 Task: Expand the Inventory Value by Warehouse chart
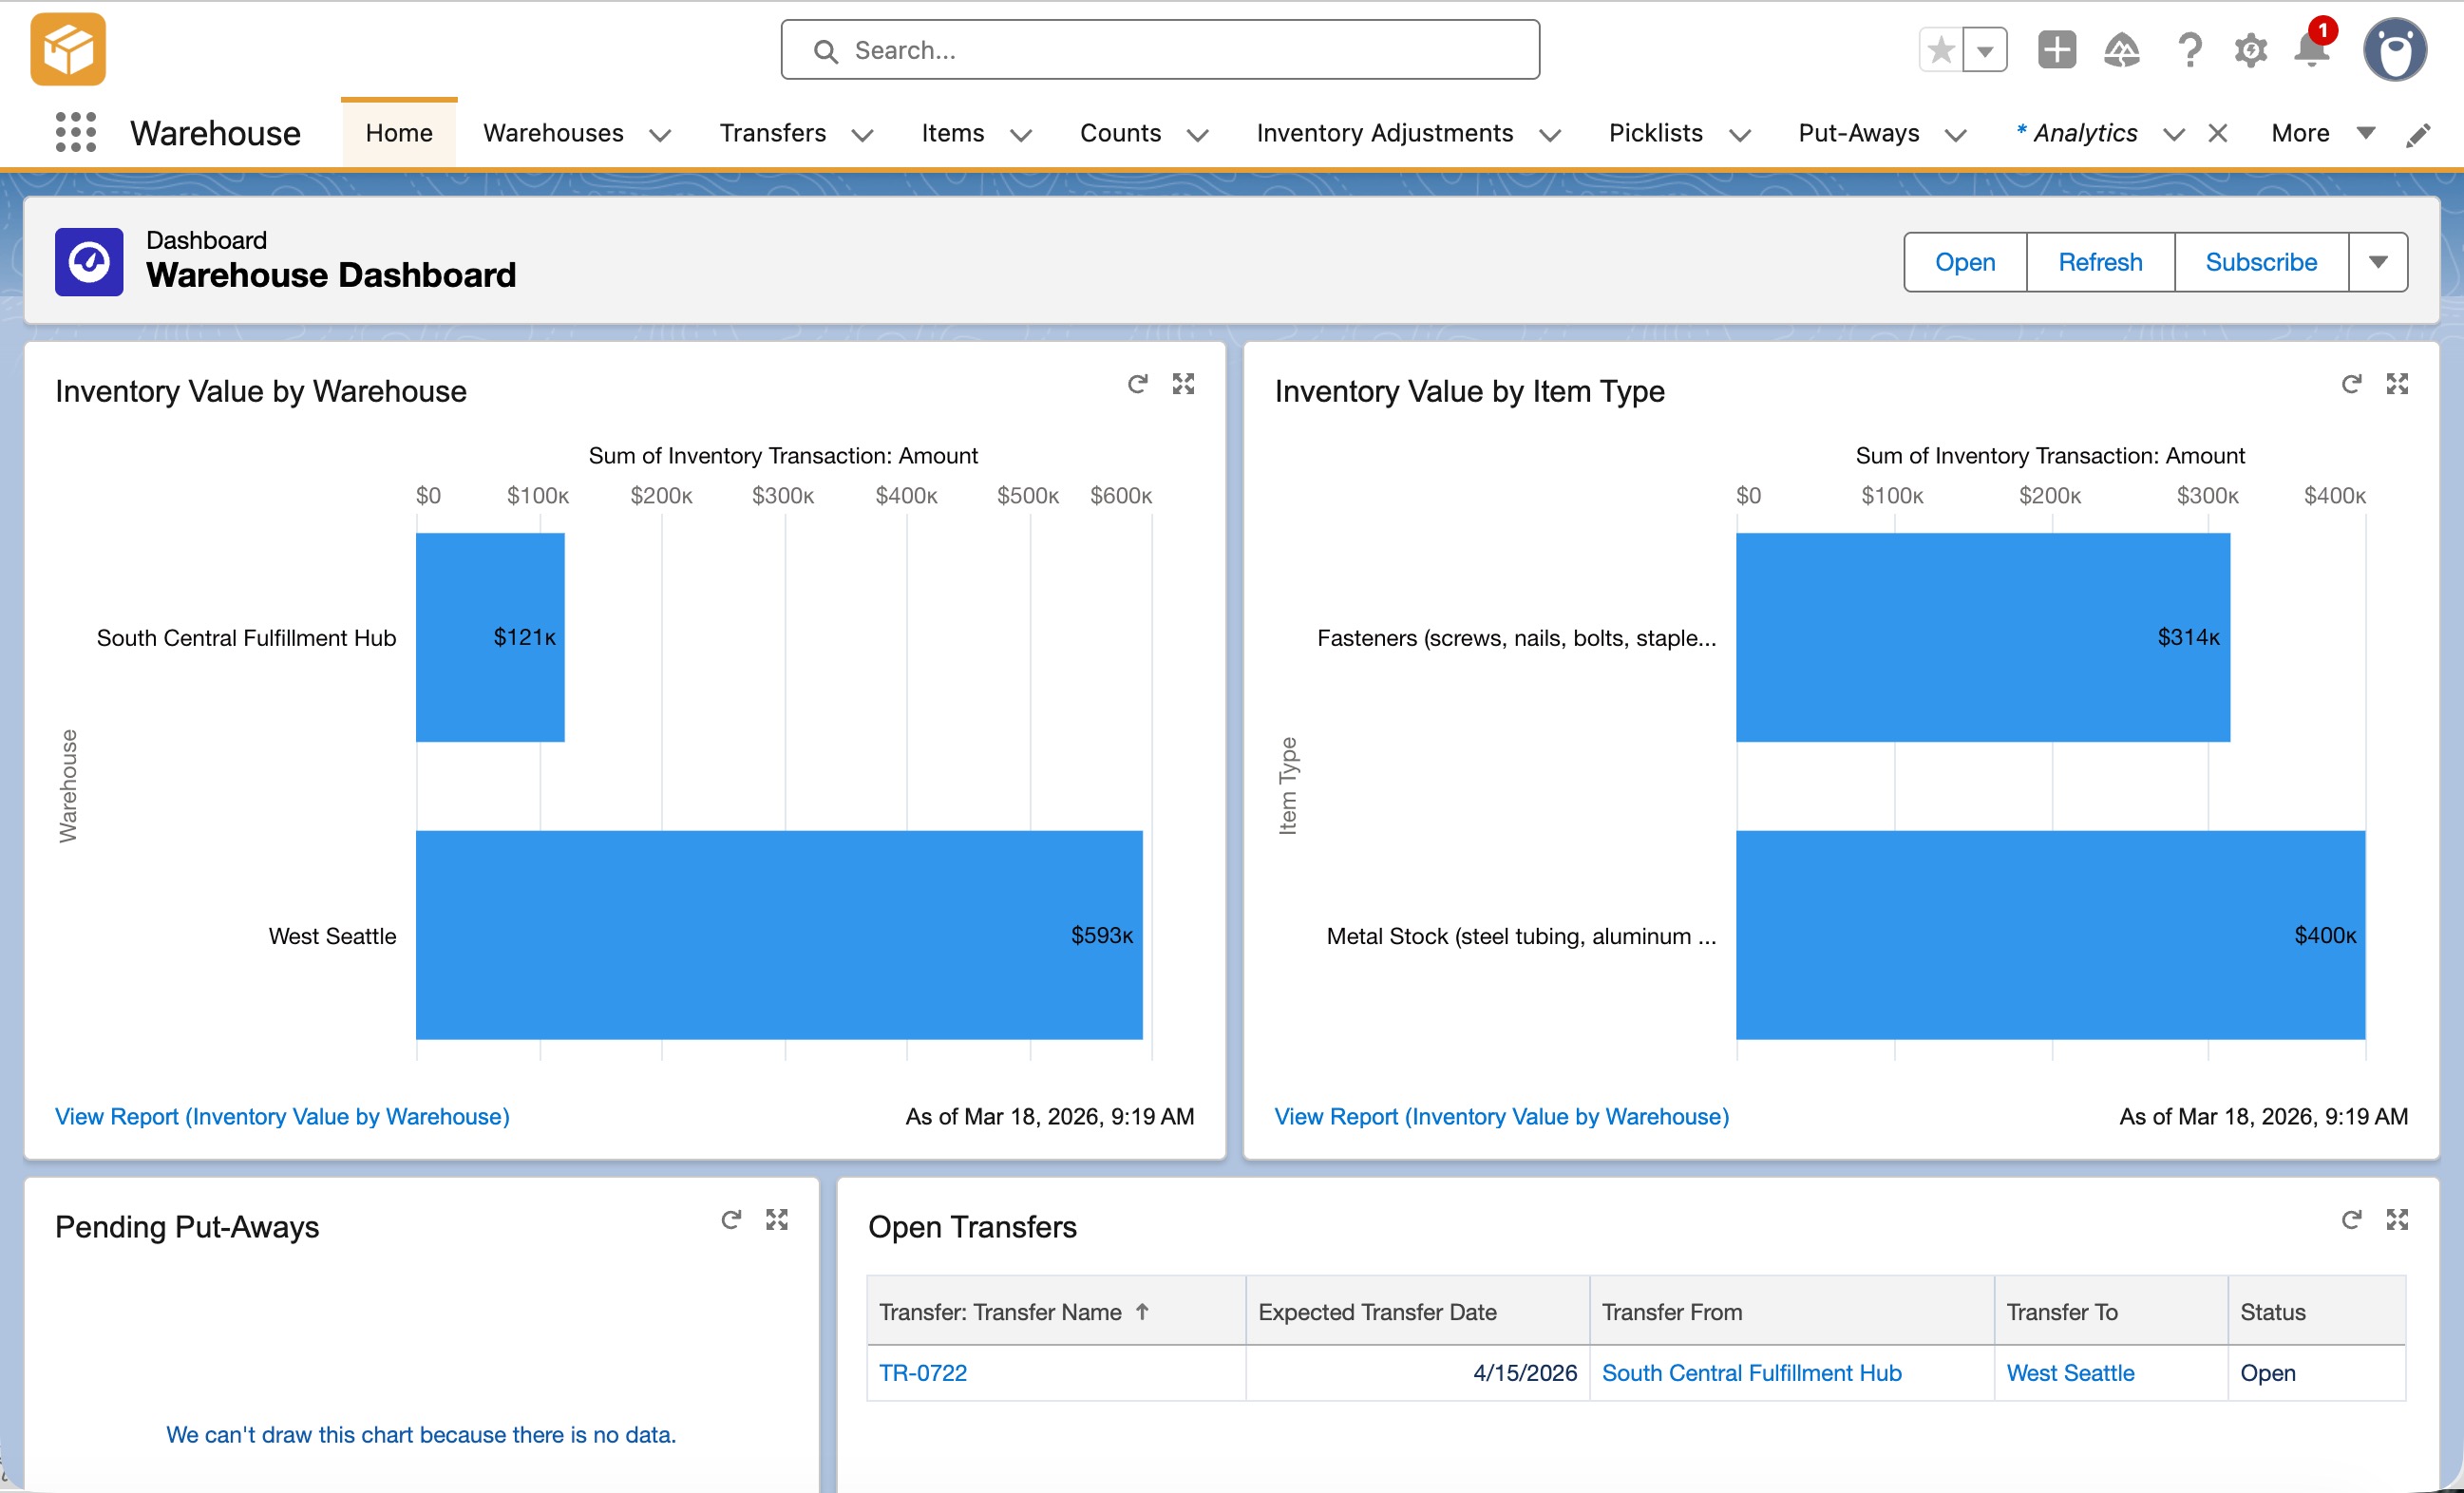coord(1183,384)
